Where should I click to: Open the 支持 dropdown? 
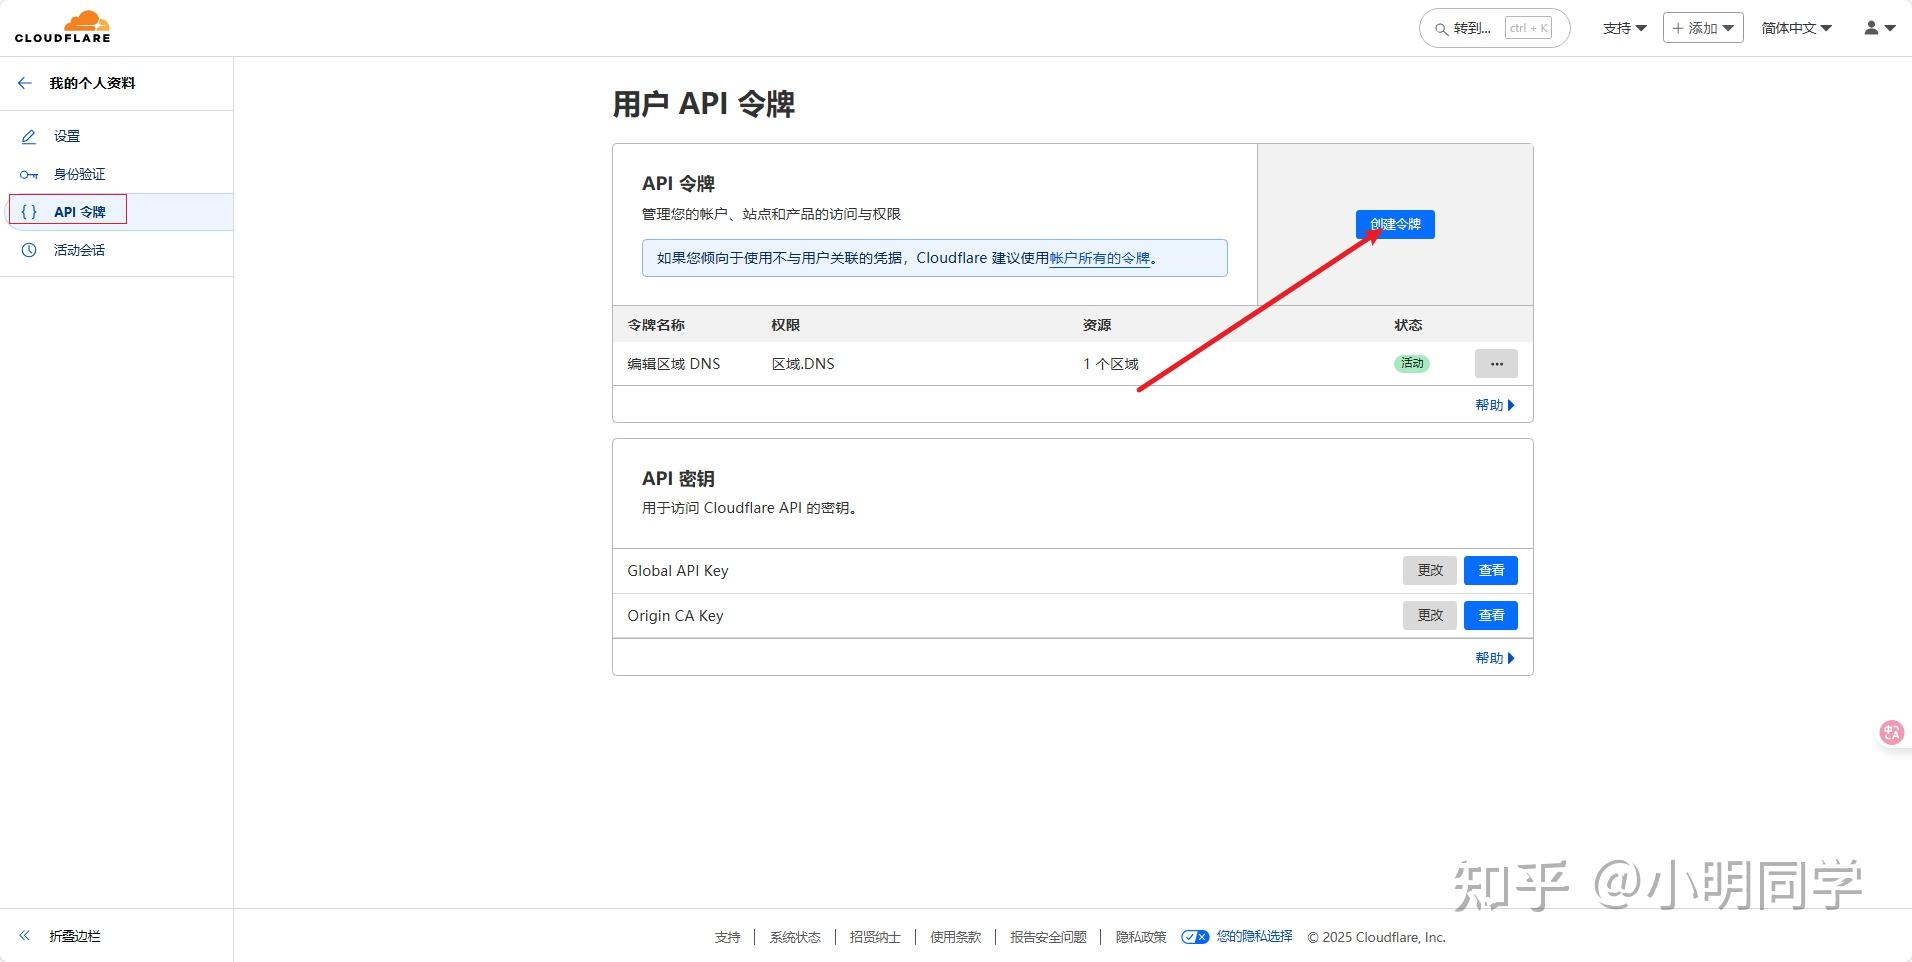(1621, 27)
